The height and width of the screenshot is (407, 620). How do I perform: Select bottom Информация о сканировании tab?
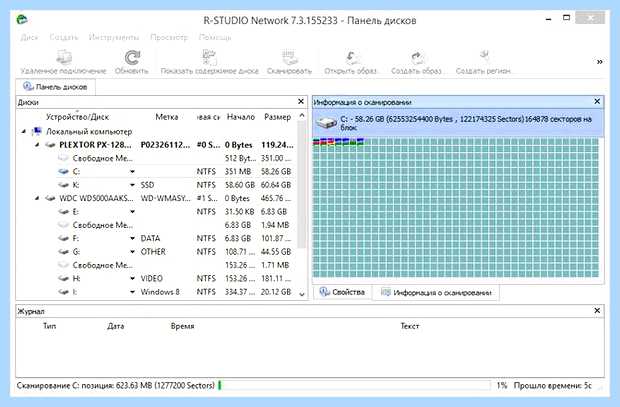coord(436,293)
